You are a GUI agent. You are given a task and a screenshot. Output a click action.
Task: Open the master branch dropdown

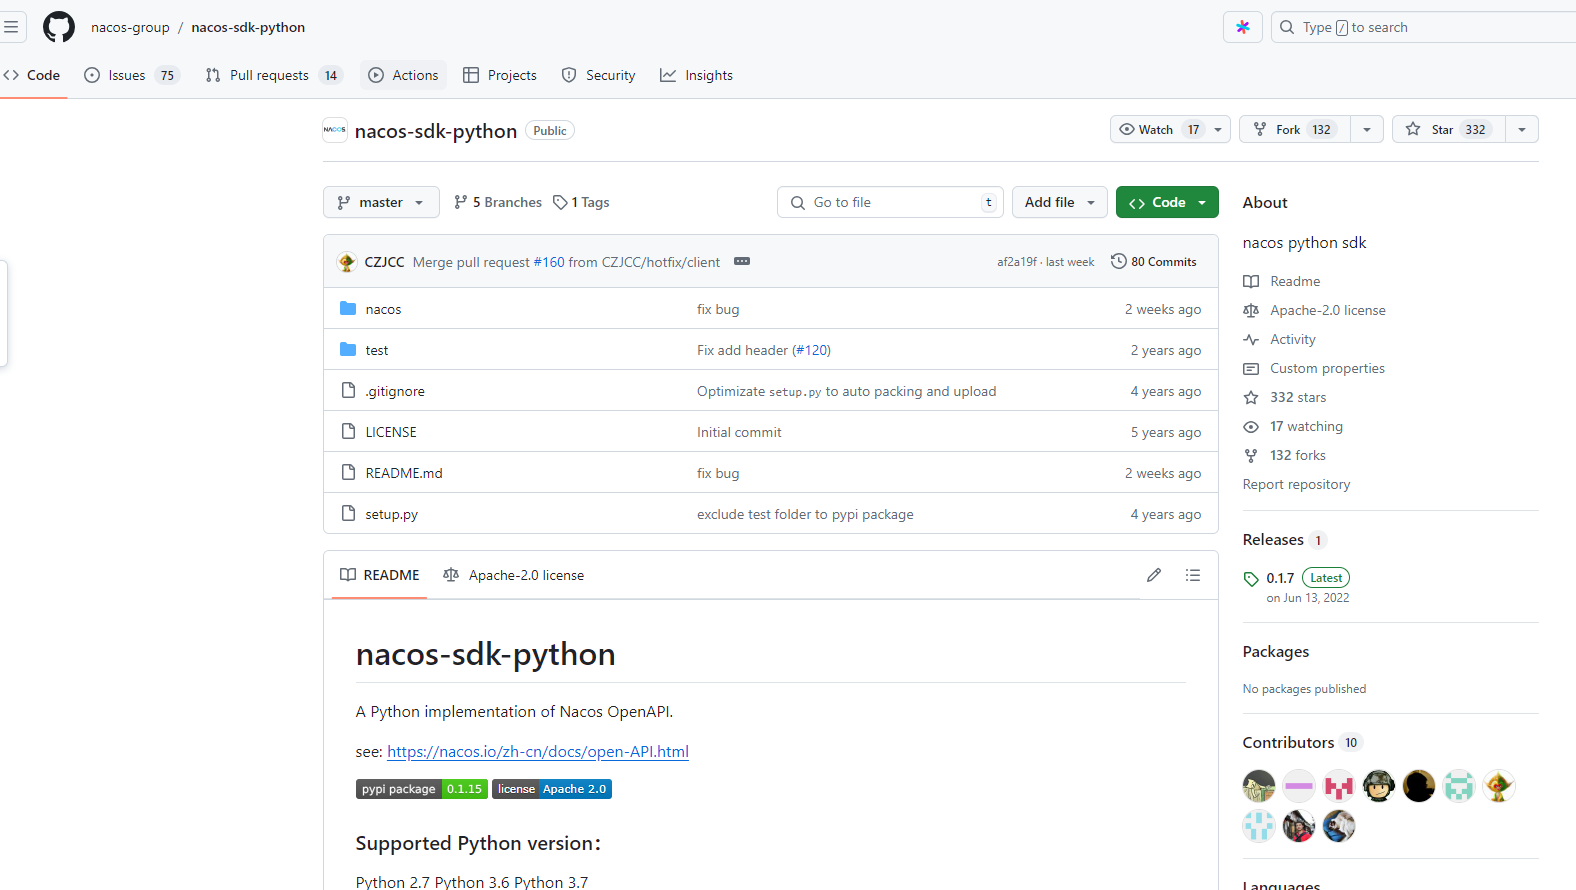[x=381, y=202]
